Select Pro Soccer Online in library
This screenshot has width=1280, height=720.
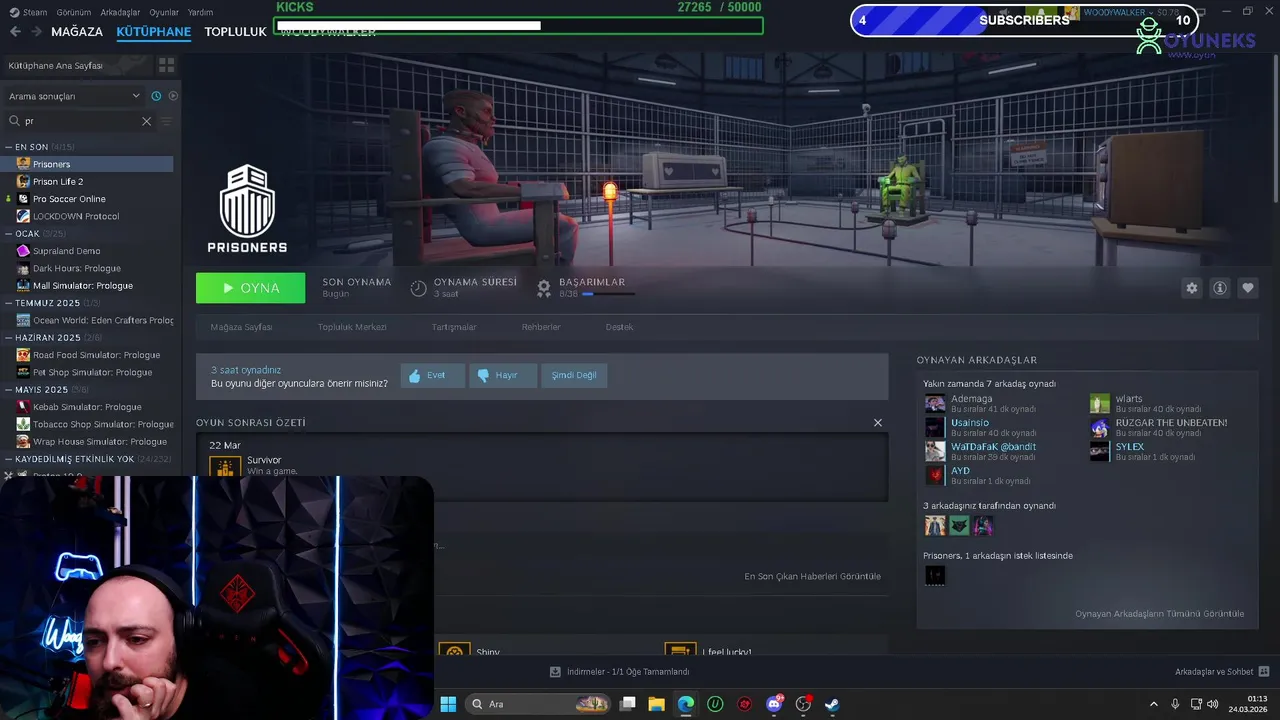tap(88, 199)
